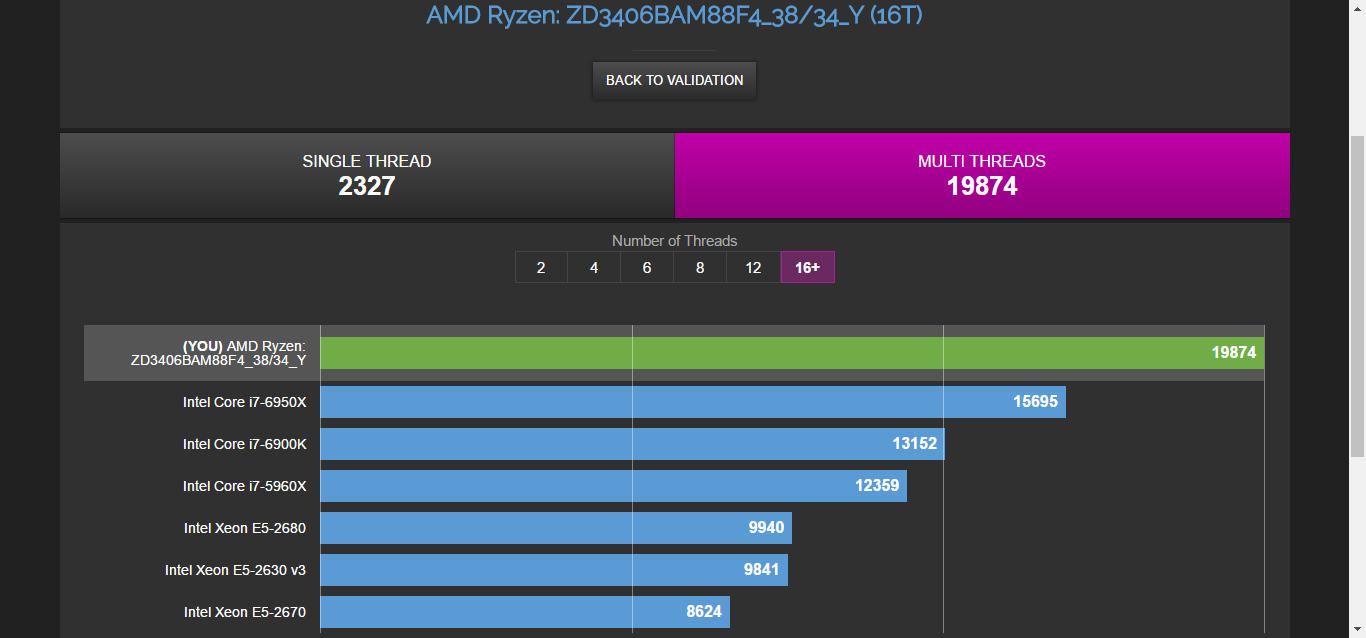Click the Intel Xeon E5-2680 bar showing 9940
Screen dimensions: 1366x638
pos(556,528)
